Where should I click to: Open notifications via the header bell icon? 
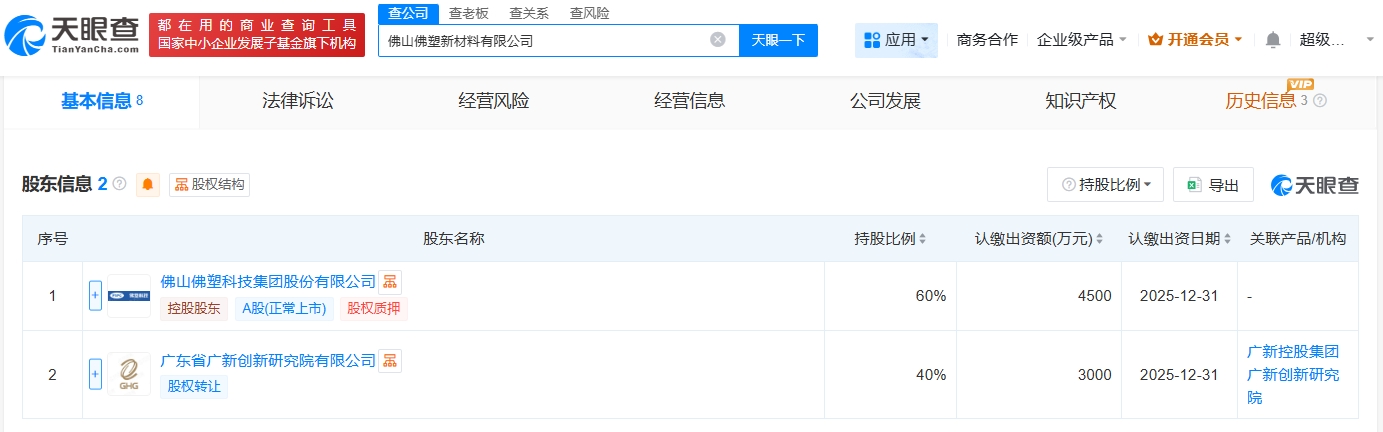1273,40
